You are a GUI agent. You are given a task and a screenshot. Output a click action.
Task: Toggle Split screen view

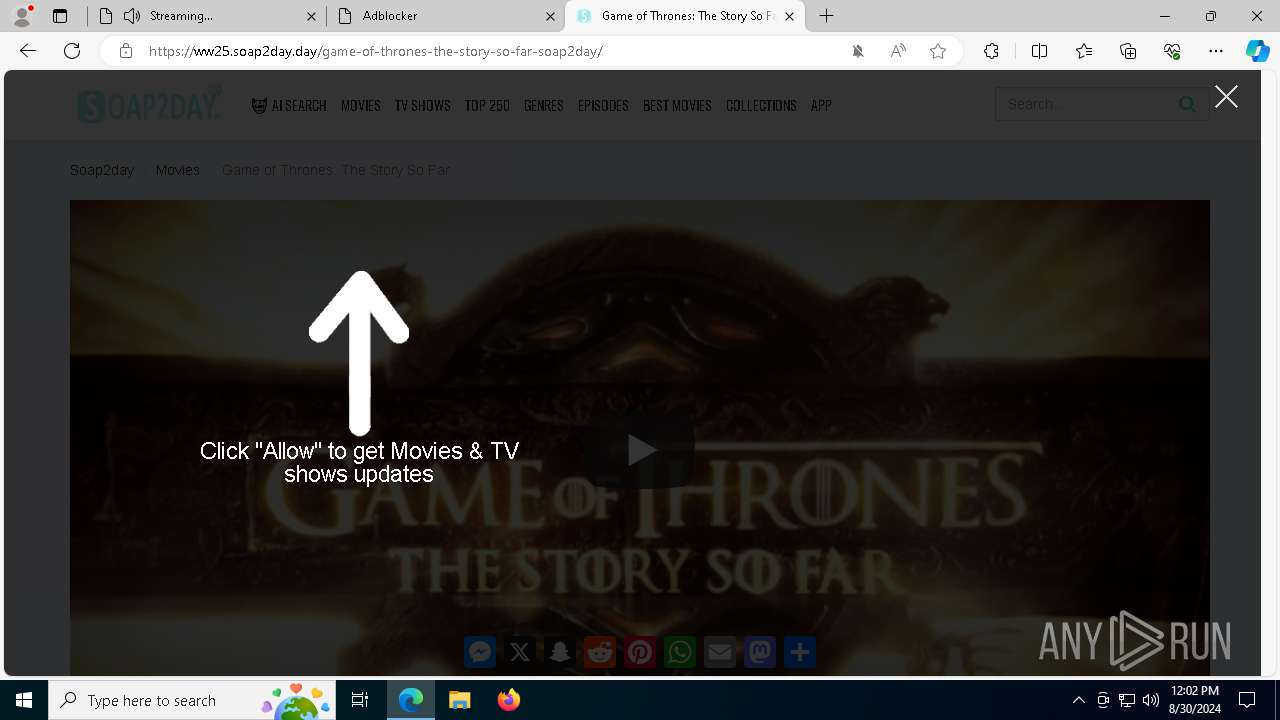(x=1039, y=51)
